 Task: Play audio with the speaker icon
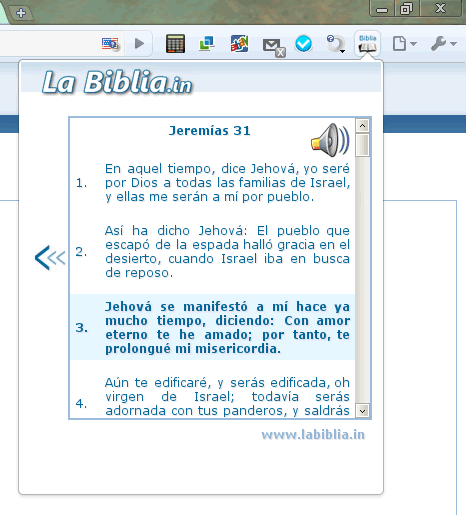pyautogui.click(x=330, y=140)
